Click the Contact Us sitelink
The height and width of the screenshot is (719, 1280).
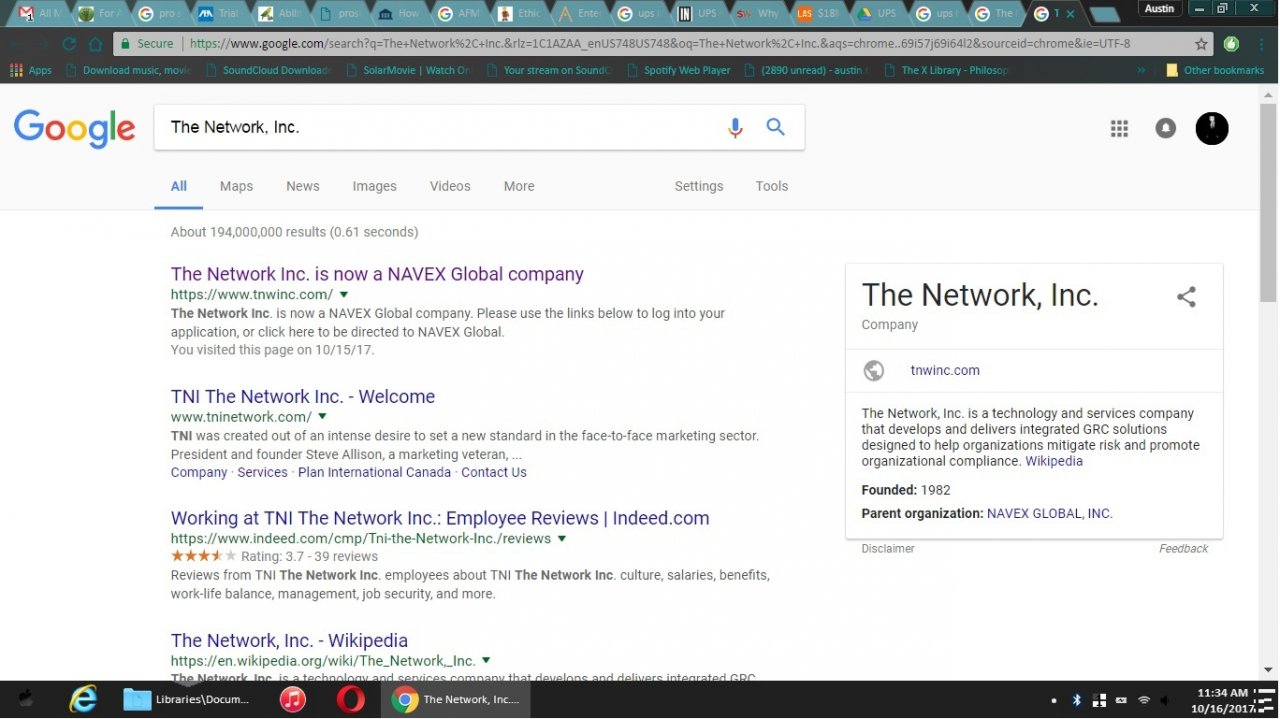coord(494,472)
